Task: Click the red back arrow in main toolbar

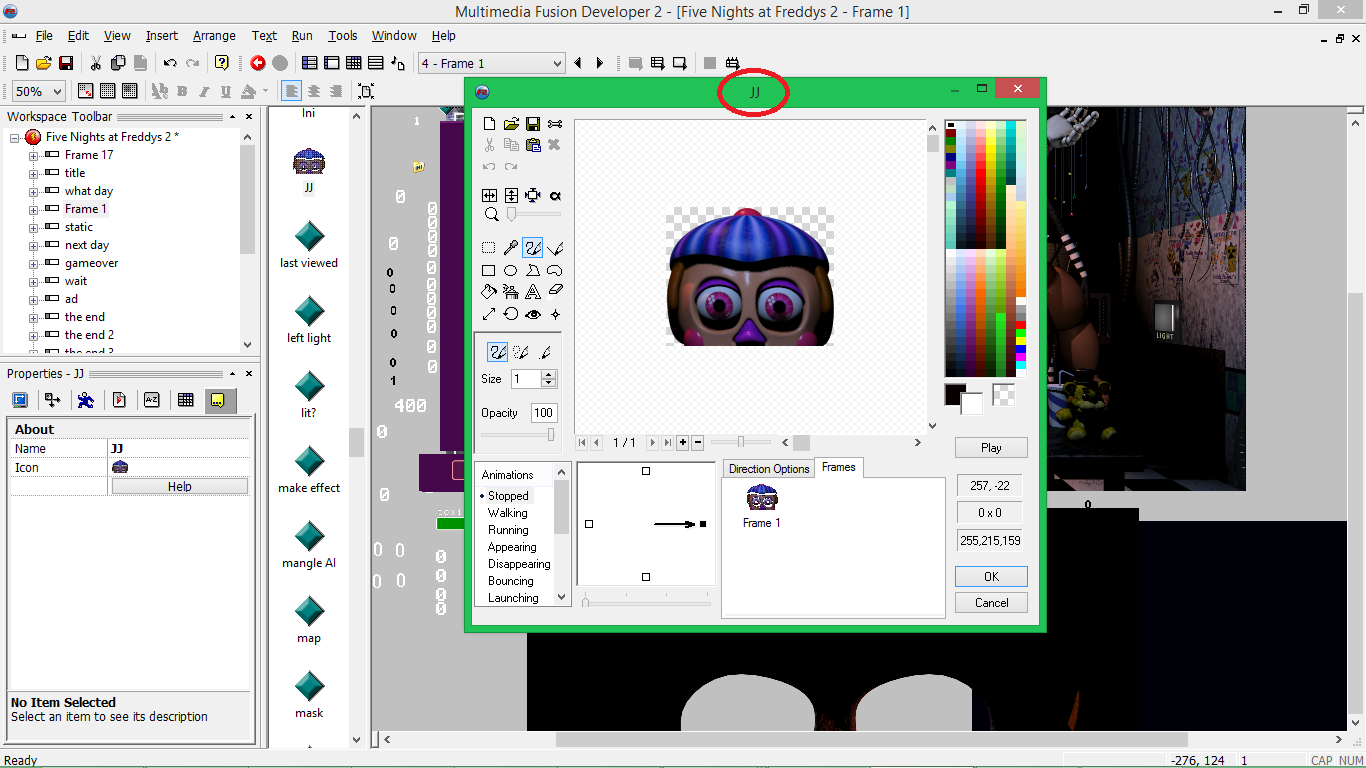Action: pyautogui.click(x=258, y=63)
